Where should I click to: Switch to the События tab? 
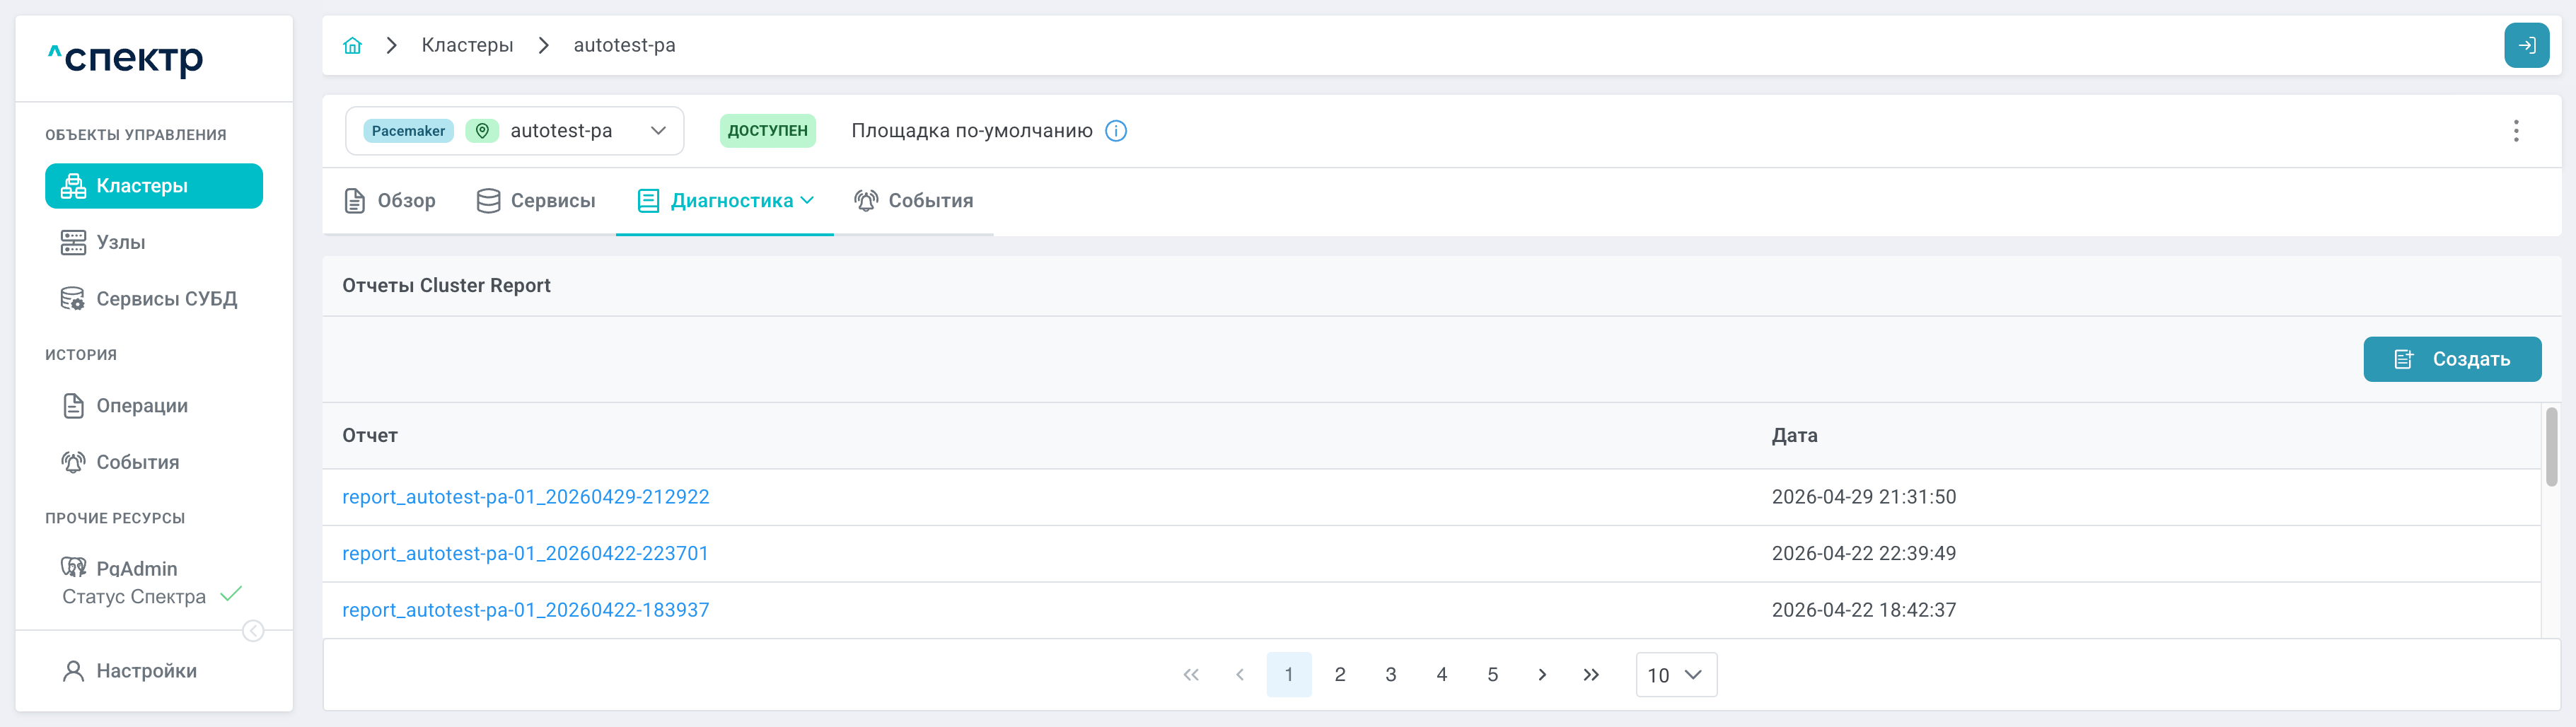913,201
